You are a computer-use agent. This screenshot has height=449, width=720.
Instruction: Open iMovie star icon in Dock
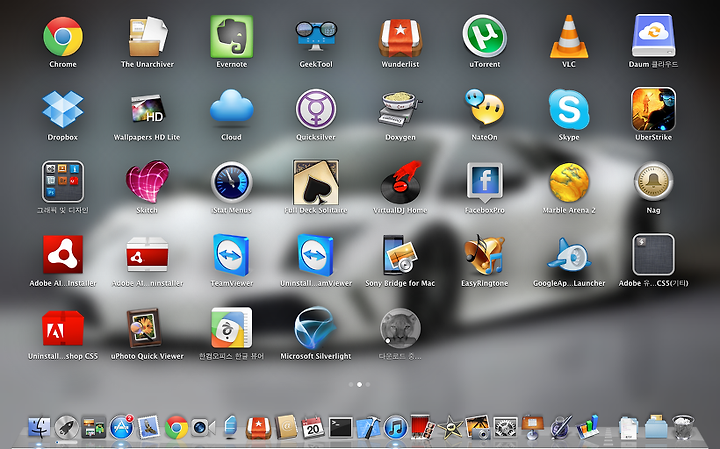tap(450, 428)
